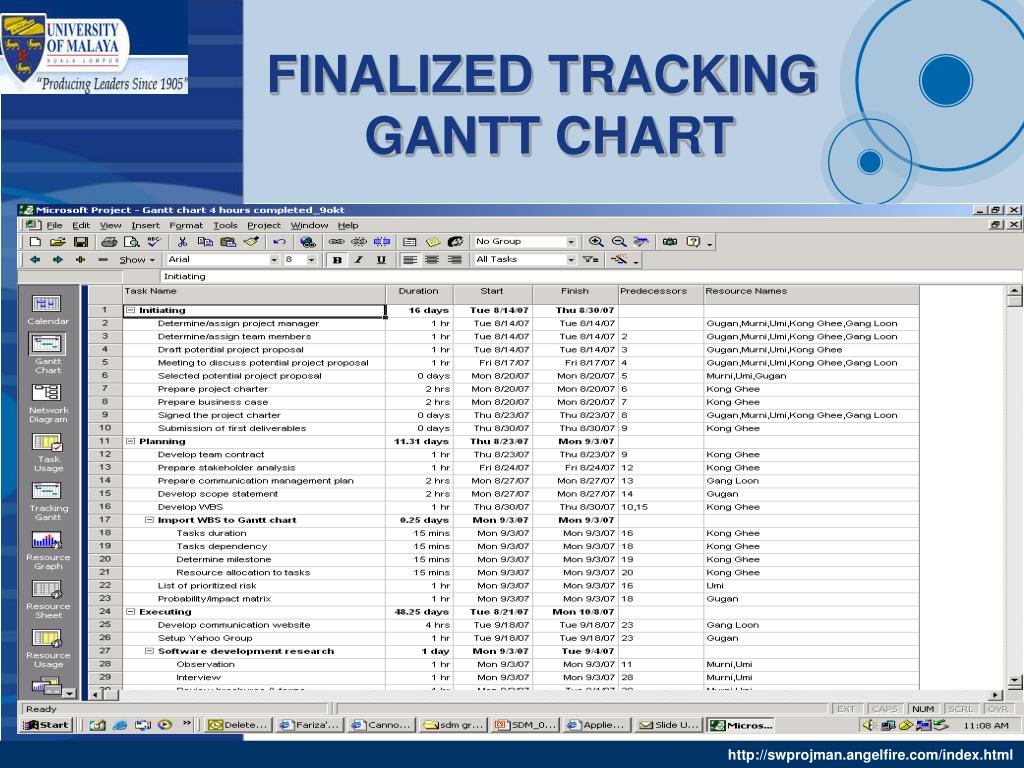Open Print Preview

point(131,242)
